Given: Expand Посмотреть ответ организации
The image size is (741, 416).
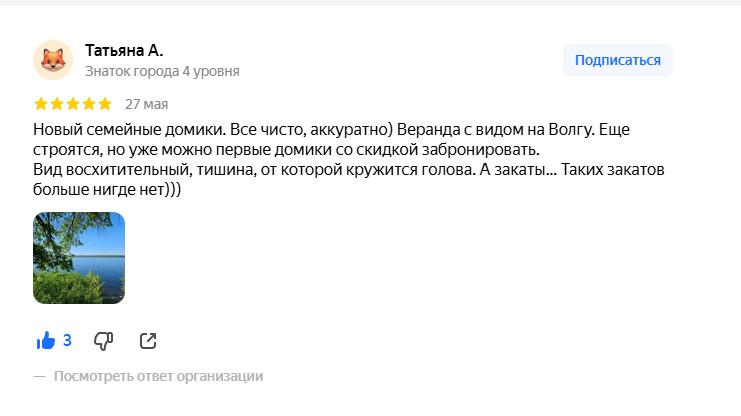Looking at the screenshot, I should tap(158, 376).
